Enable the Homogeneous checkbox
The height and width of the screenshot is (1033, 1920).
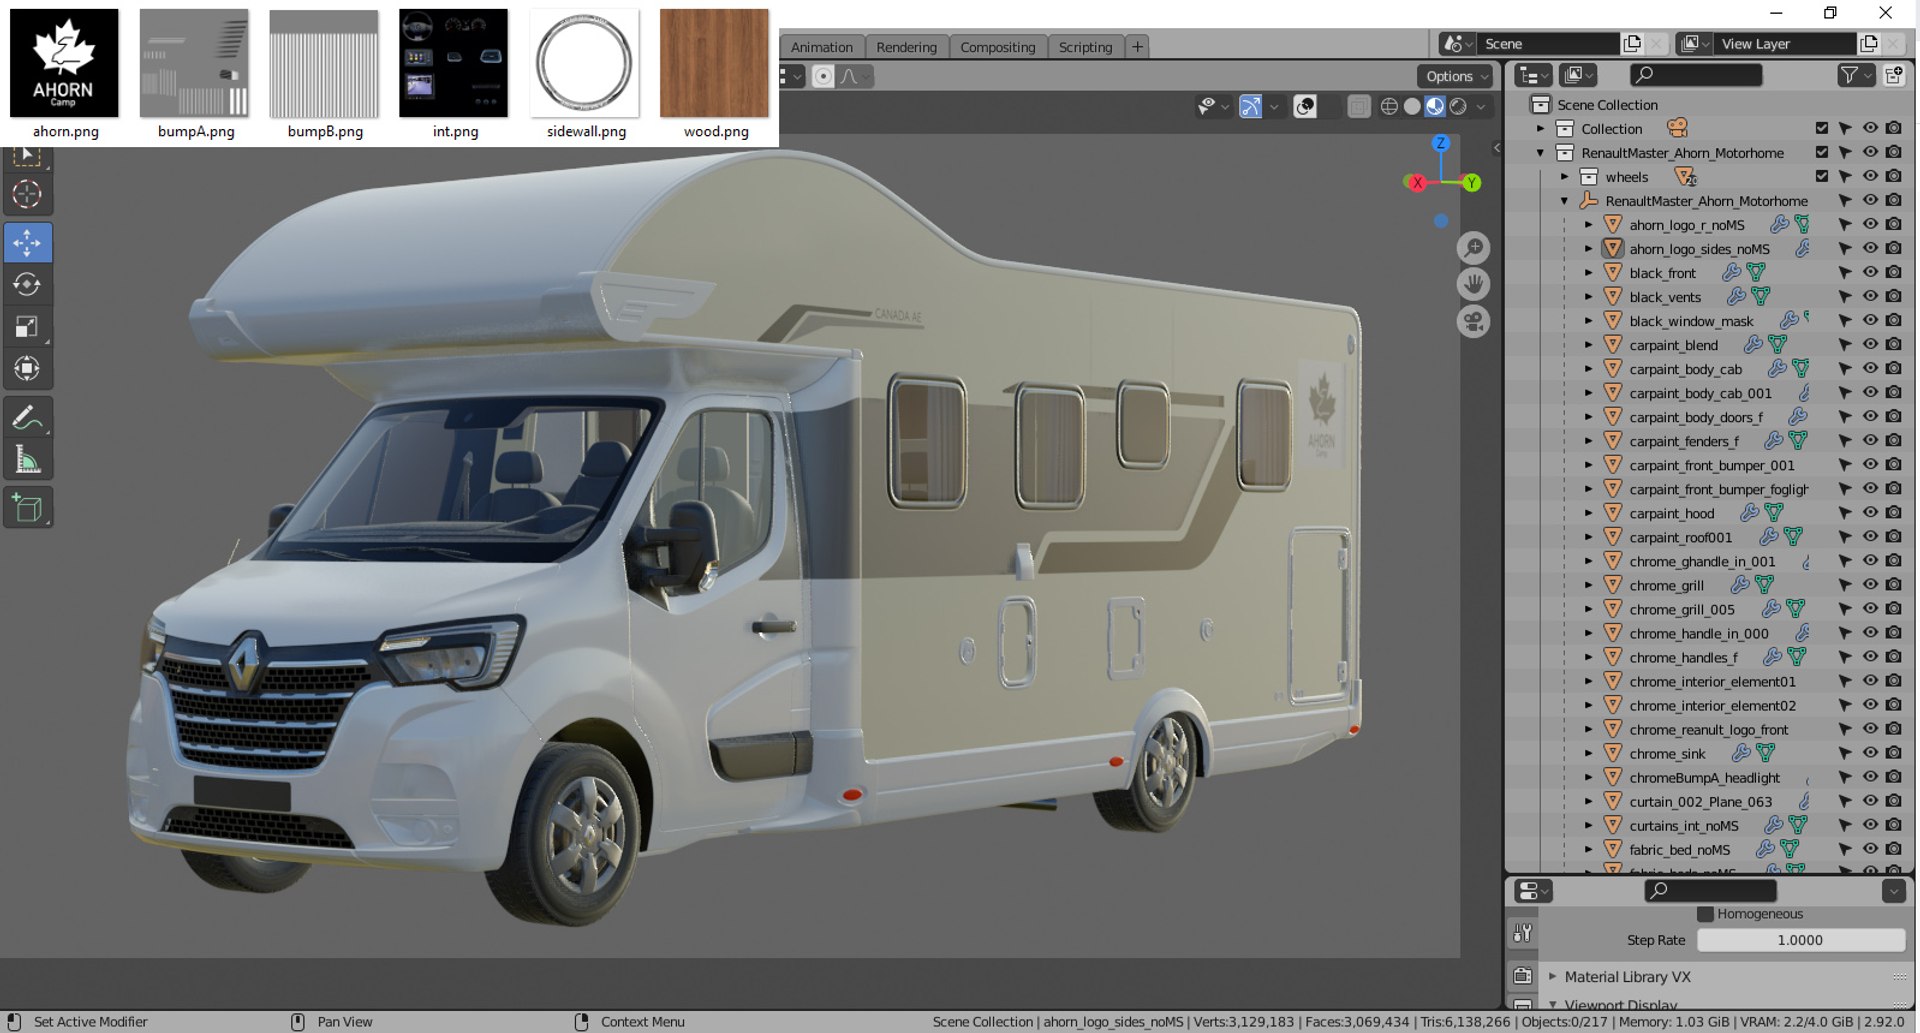pos(1705,914)
